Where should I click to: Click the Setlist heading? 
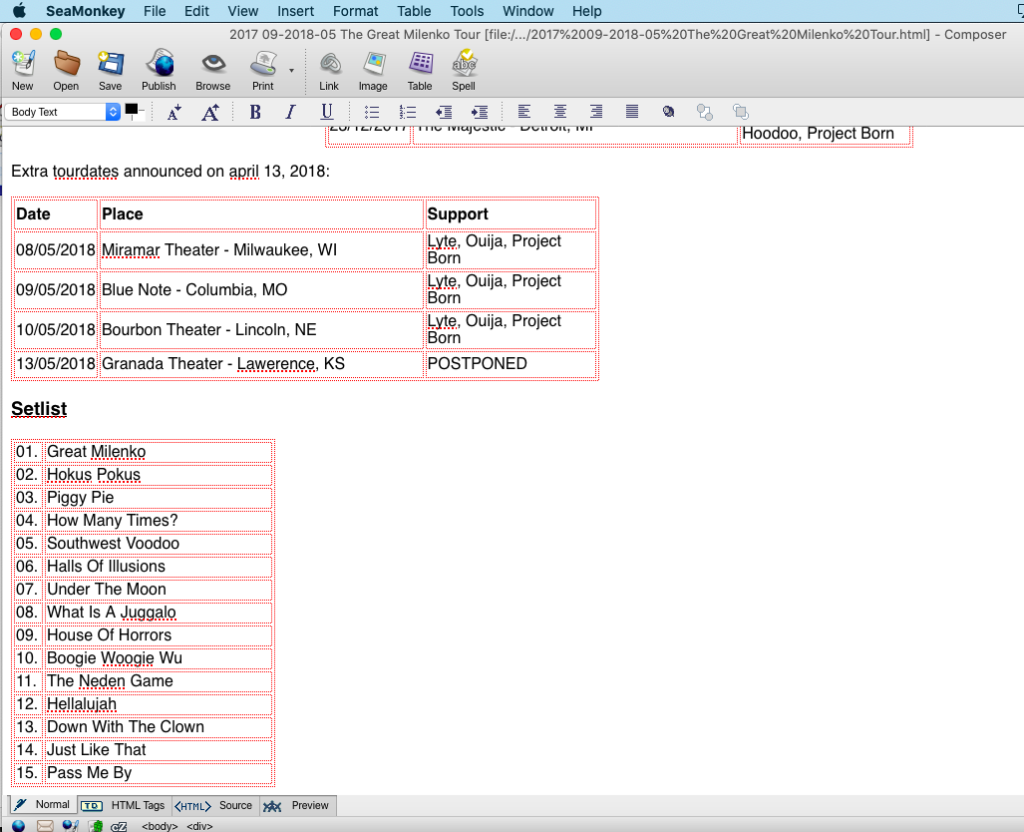(x=39, y=409)
